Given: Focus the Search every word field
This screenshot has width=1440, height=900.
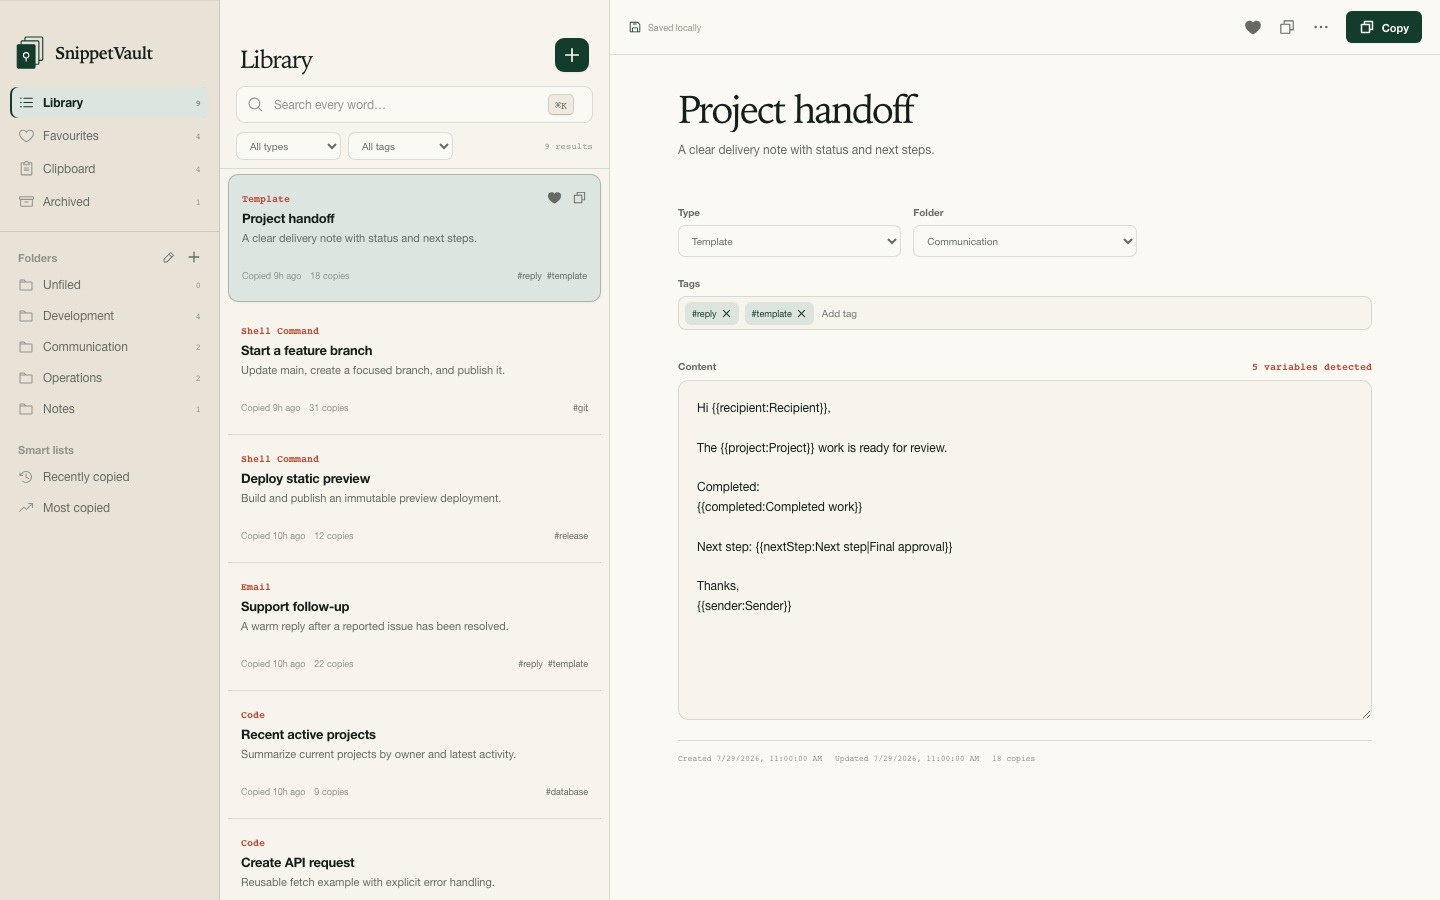Looking at the screenshot, I should [414, 104].
